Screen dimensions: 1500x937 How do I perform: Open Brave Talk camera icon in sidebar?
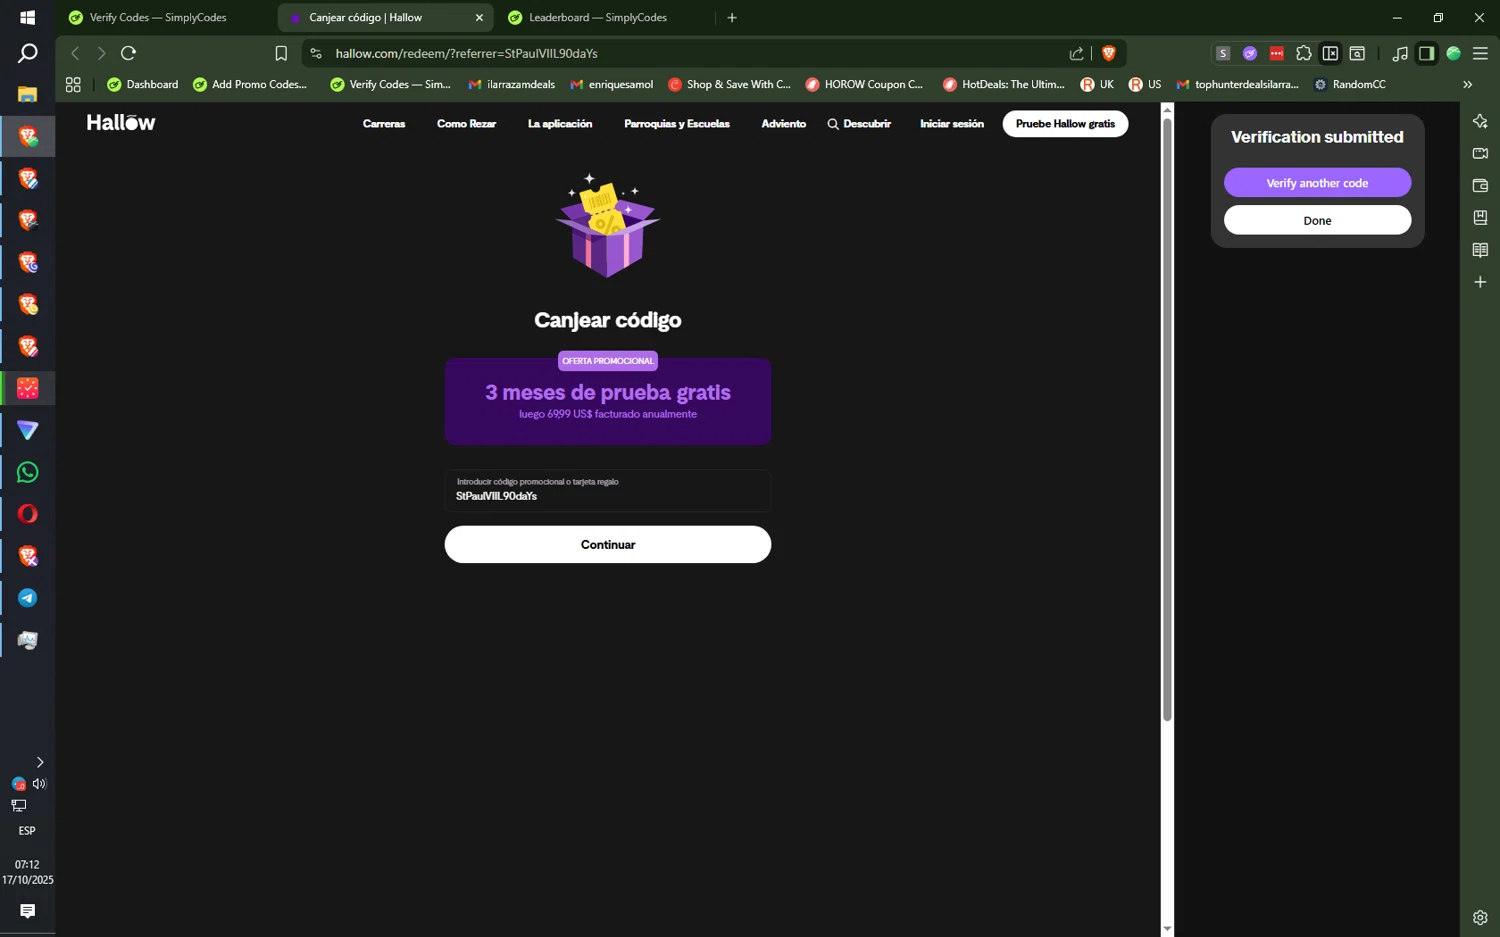(x=1480, y=153)
